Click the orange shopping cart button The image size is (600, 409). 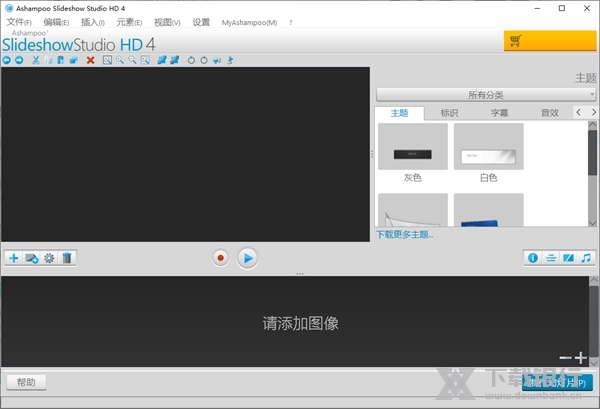tap(550, 41)
